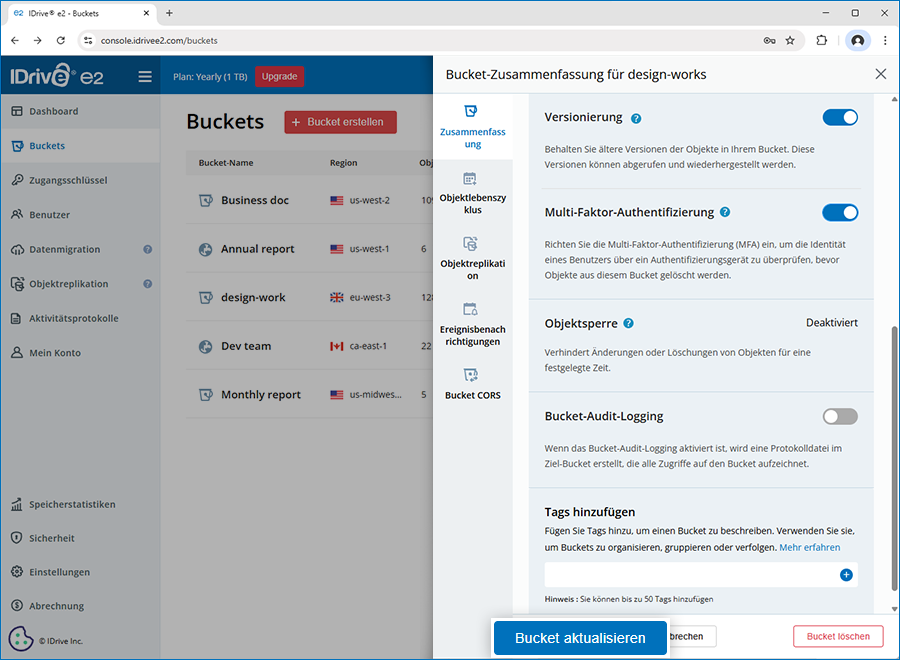Open browser extensions icon
Viewport: 900px width, 660px height.
(x=822, y=41)
